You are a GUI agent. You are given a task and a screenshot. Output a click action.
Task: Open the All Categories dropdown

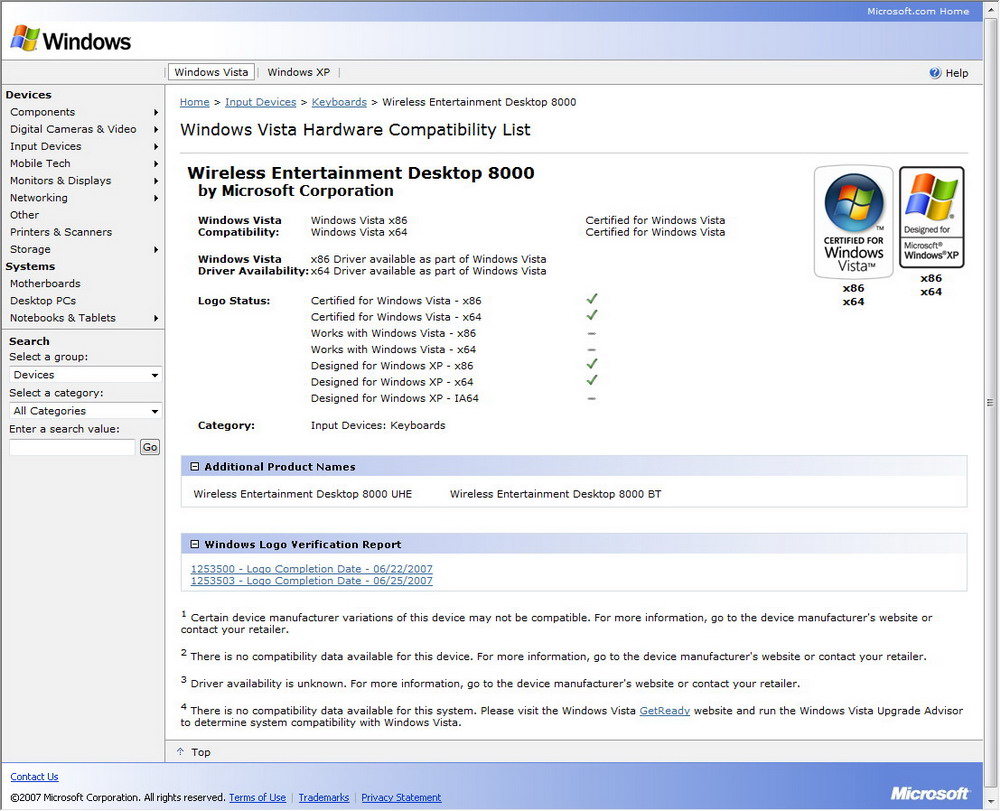[85, 411]
